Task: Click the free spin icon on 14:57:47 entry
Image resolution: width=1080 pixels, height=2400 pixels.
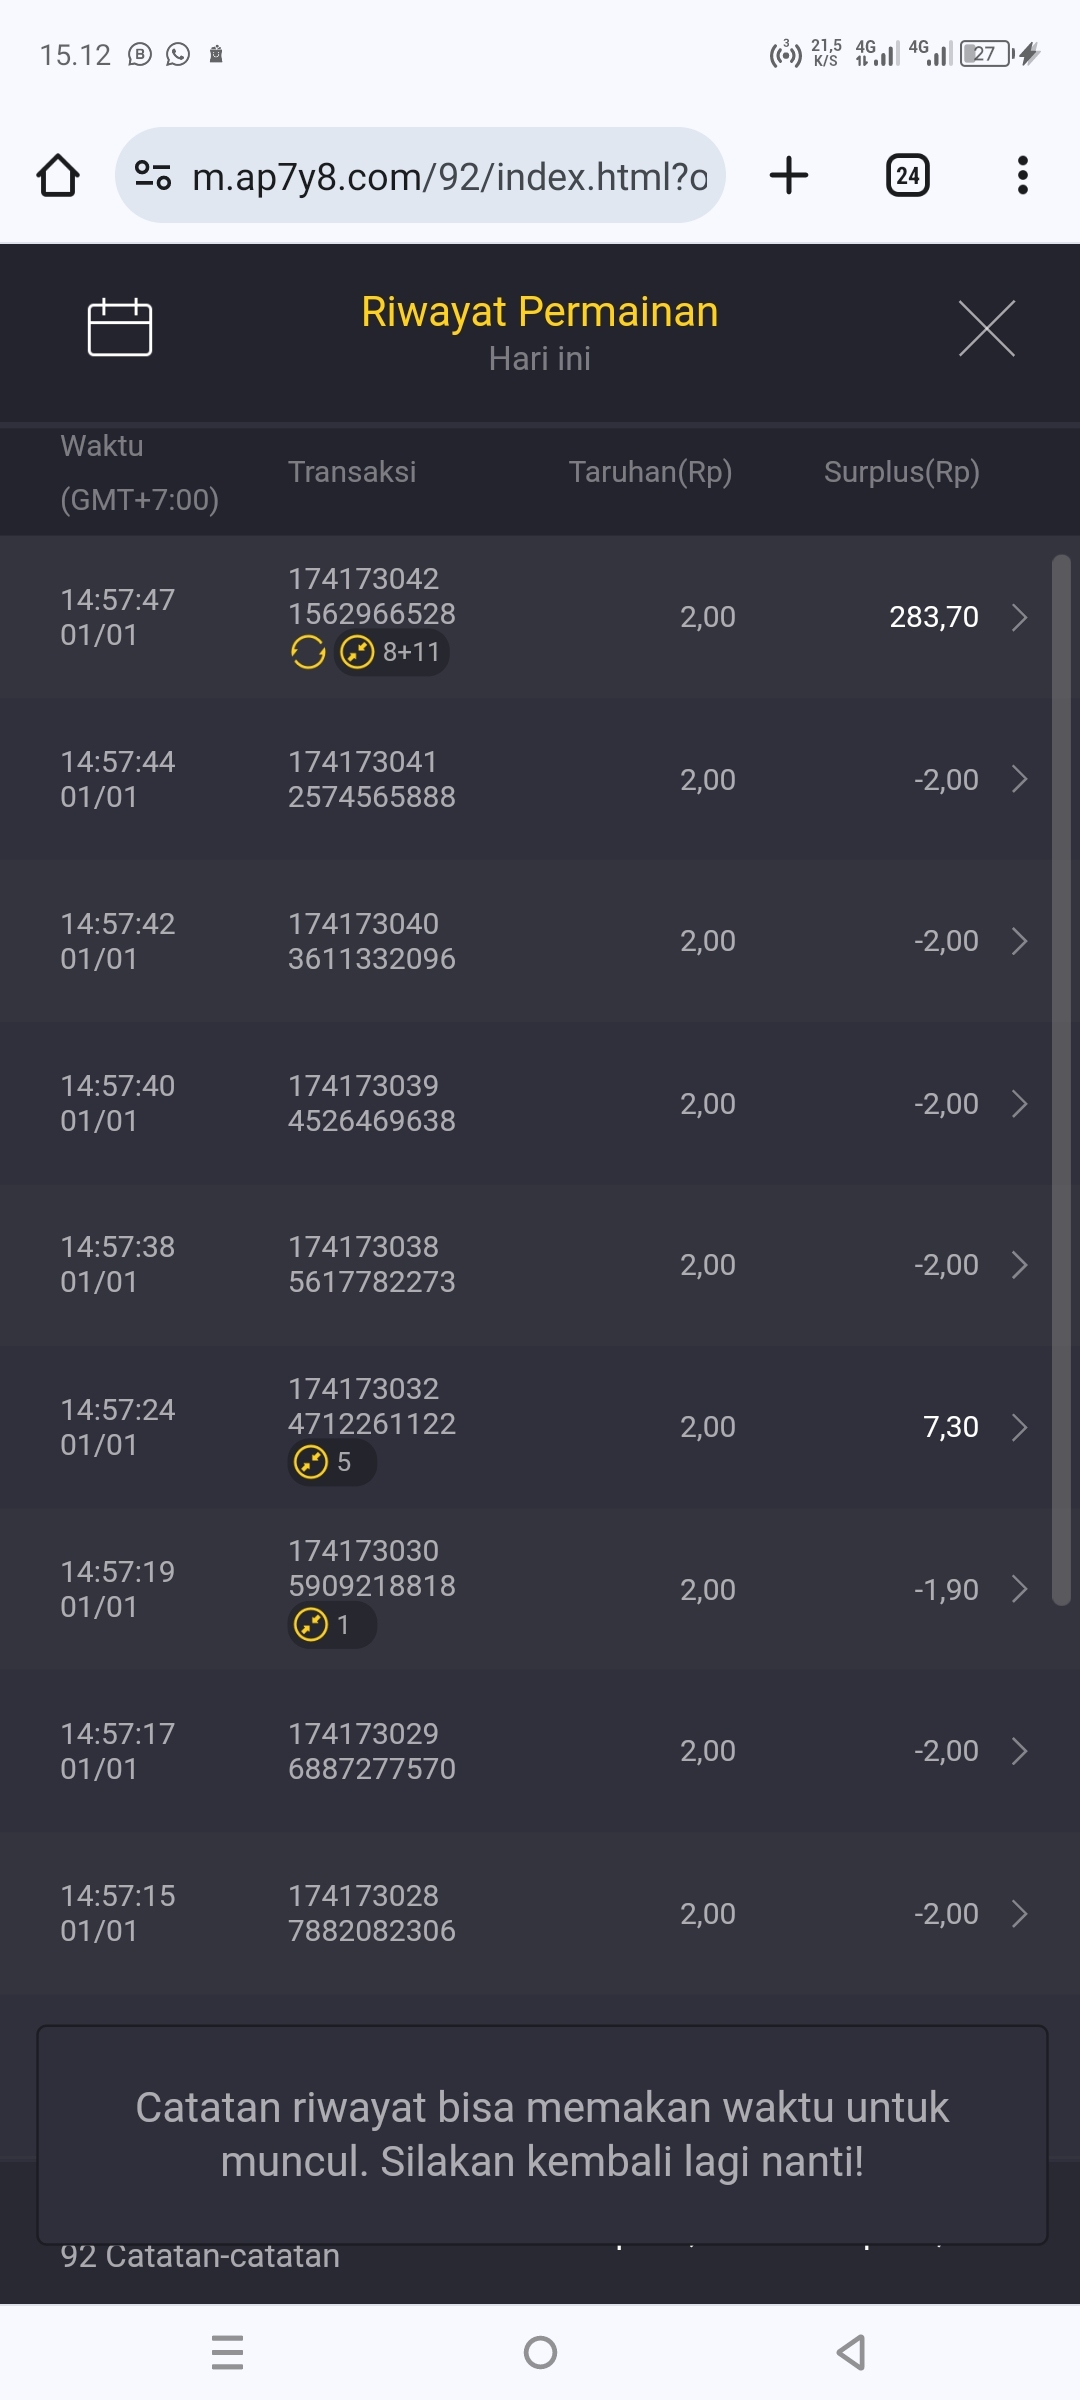Action: [308, 652]
